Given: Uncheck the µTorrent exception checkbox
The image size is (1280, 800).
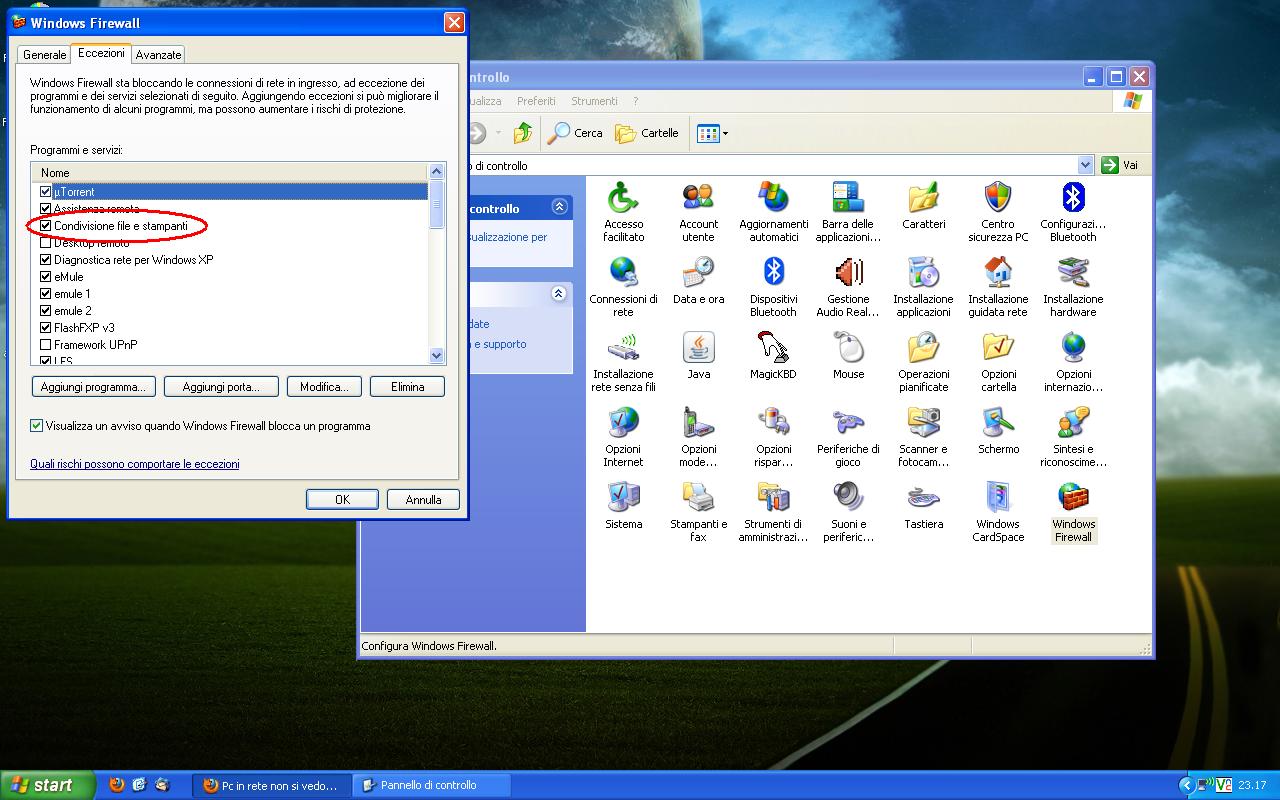Looking at the screenshot, I should pos(45,191).
